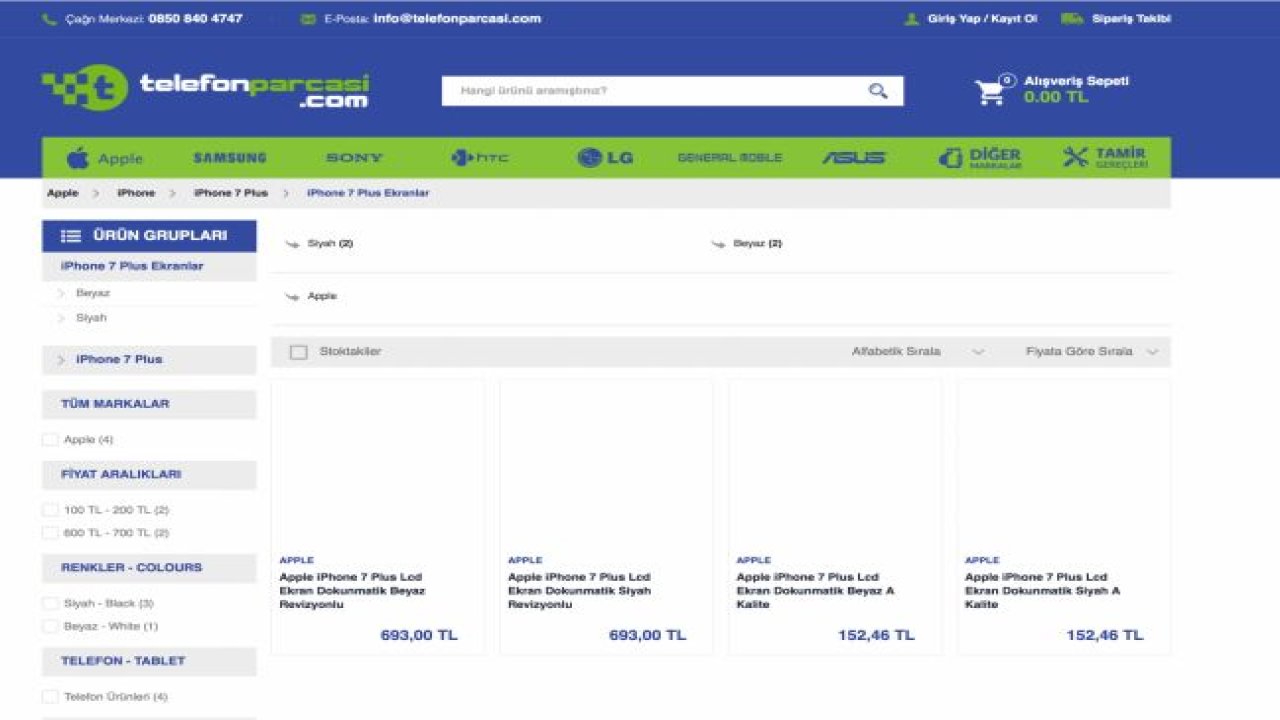1280x720 pixels.
Task: Click the Sipariş Takibi truck icon
Action: click(1072, 19)
